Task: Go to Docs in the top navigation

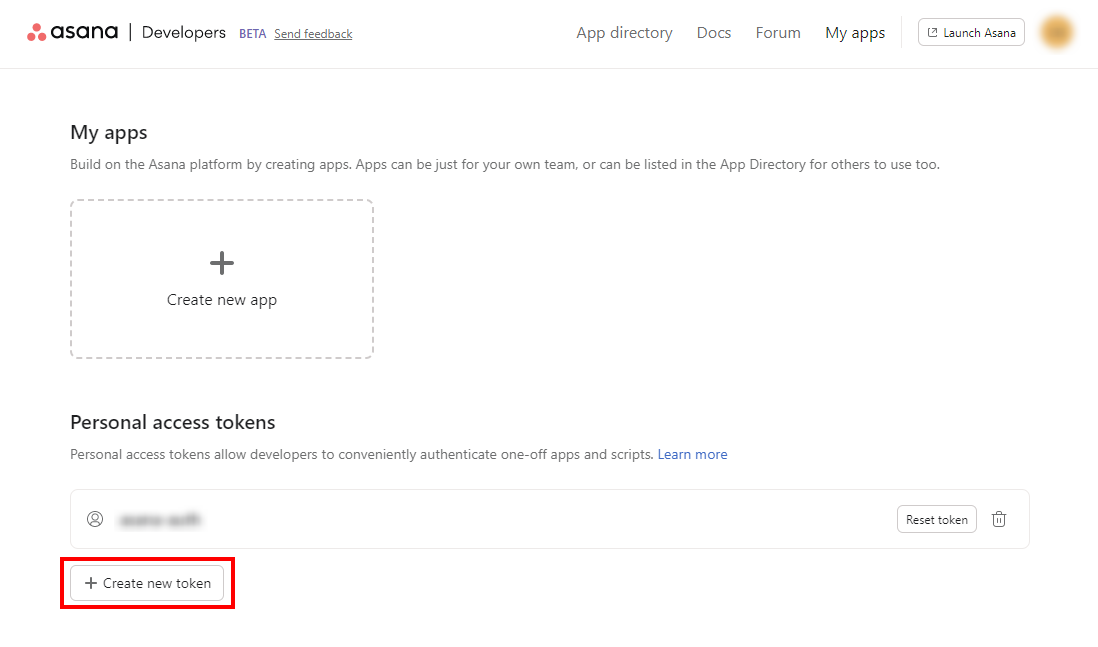Action: [x=714, y=33]
